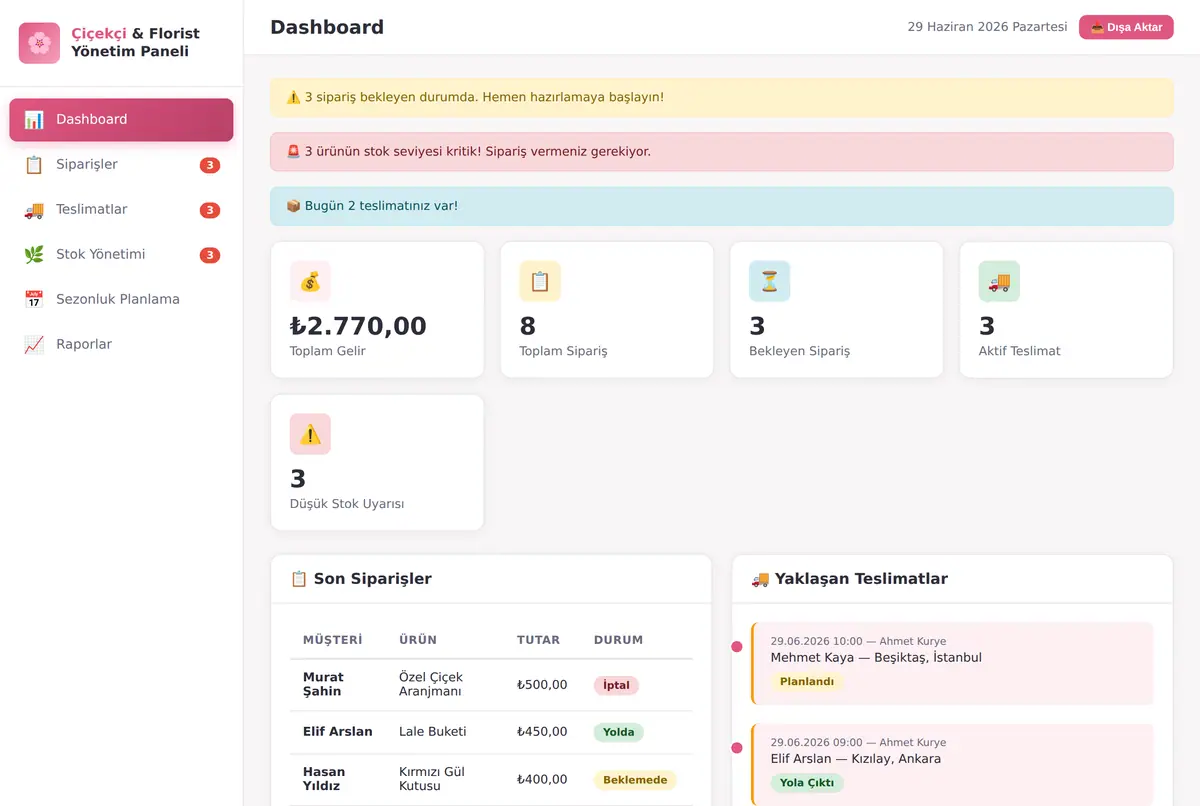Click the clipboard icon beside Son Siparişler heading
Viewport: 1200px width, 806px height.
pyautogui.click(x=299, y=579)
